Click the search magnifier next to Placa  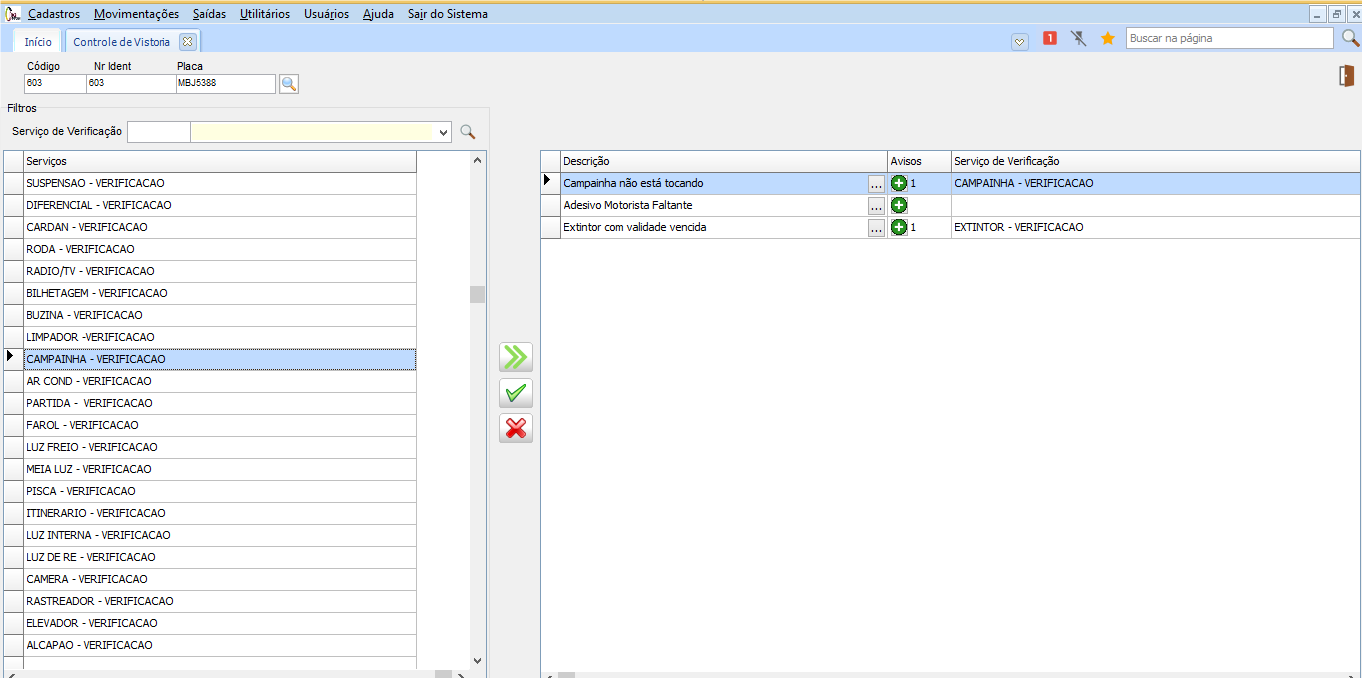coord(289,84)
